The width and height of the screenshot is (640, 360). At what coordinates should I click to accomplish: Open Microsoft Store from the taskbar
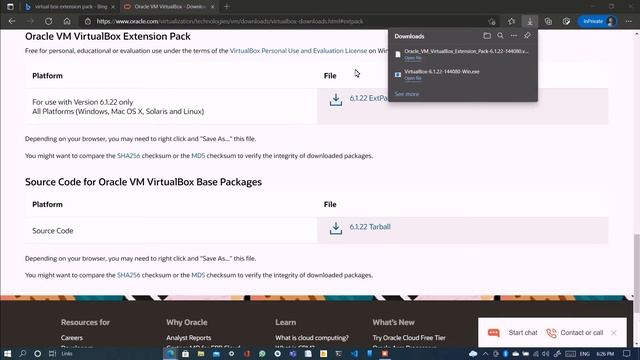click(185, 353)
